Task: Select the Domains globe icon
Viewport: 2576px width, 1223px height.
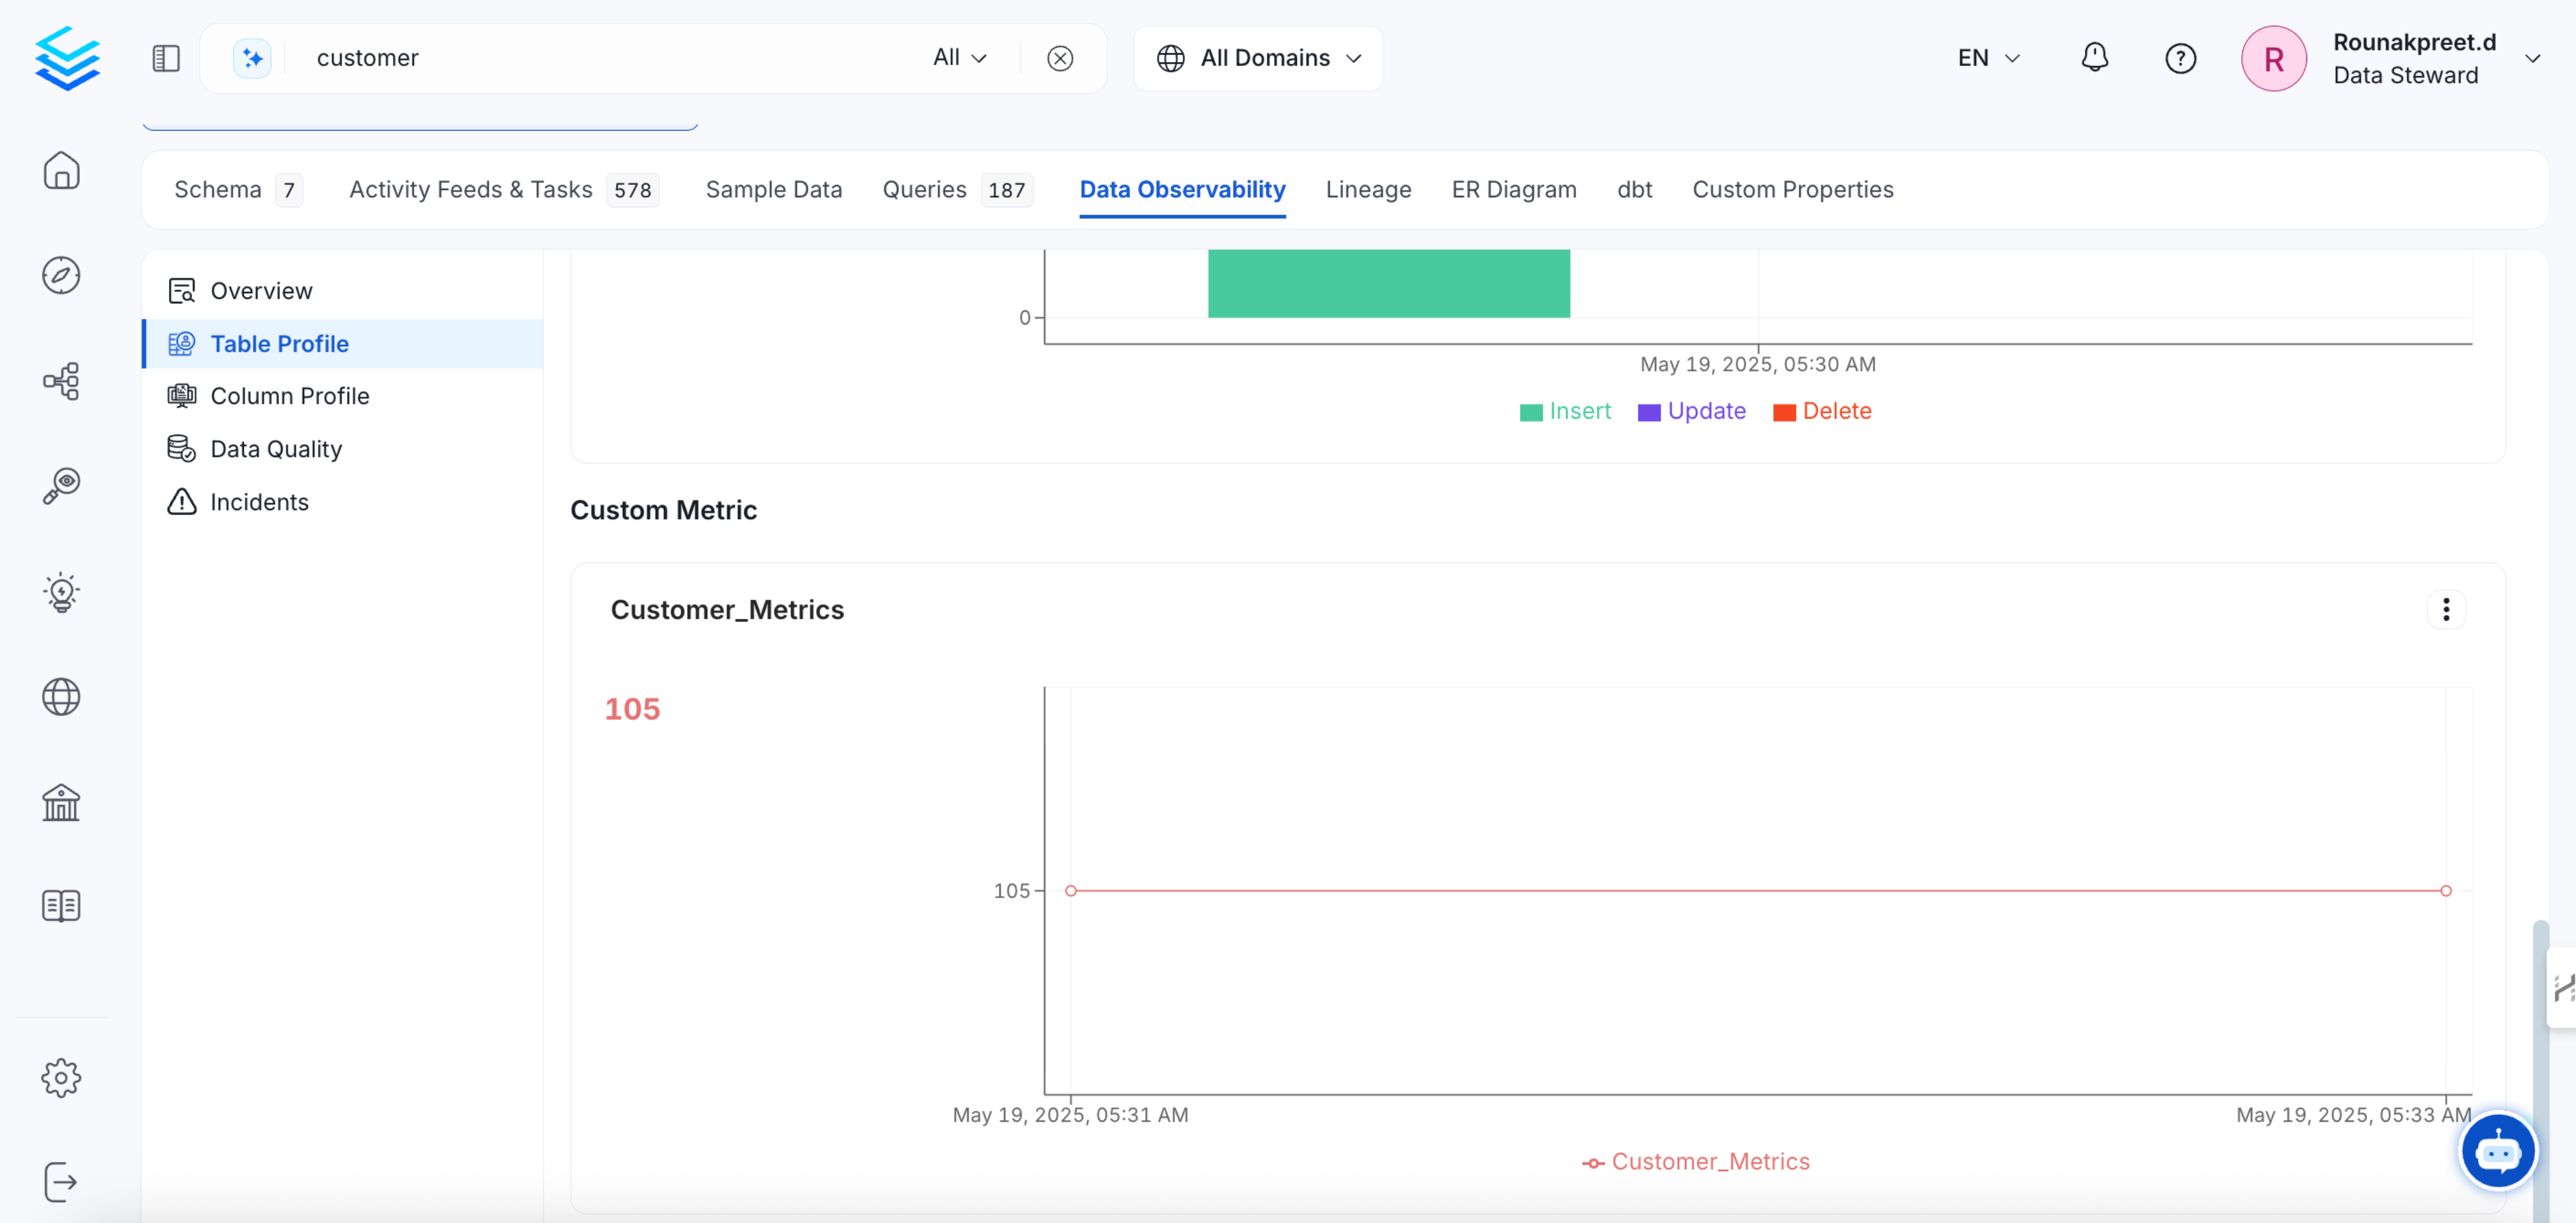Action: [62, 697]
